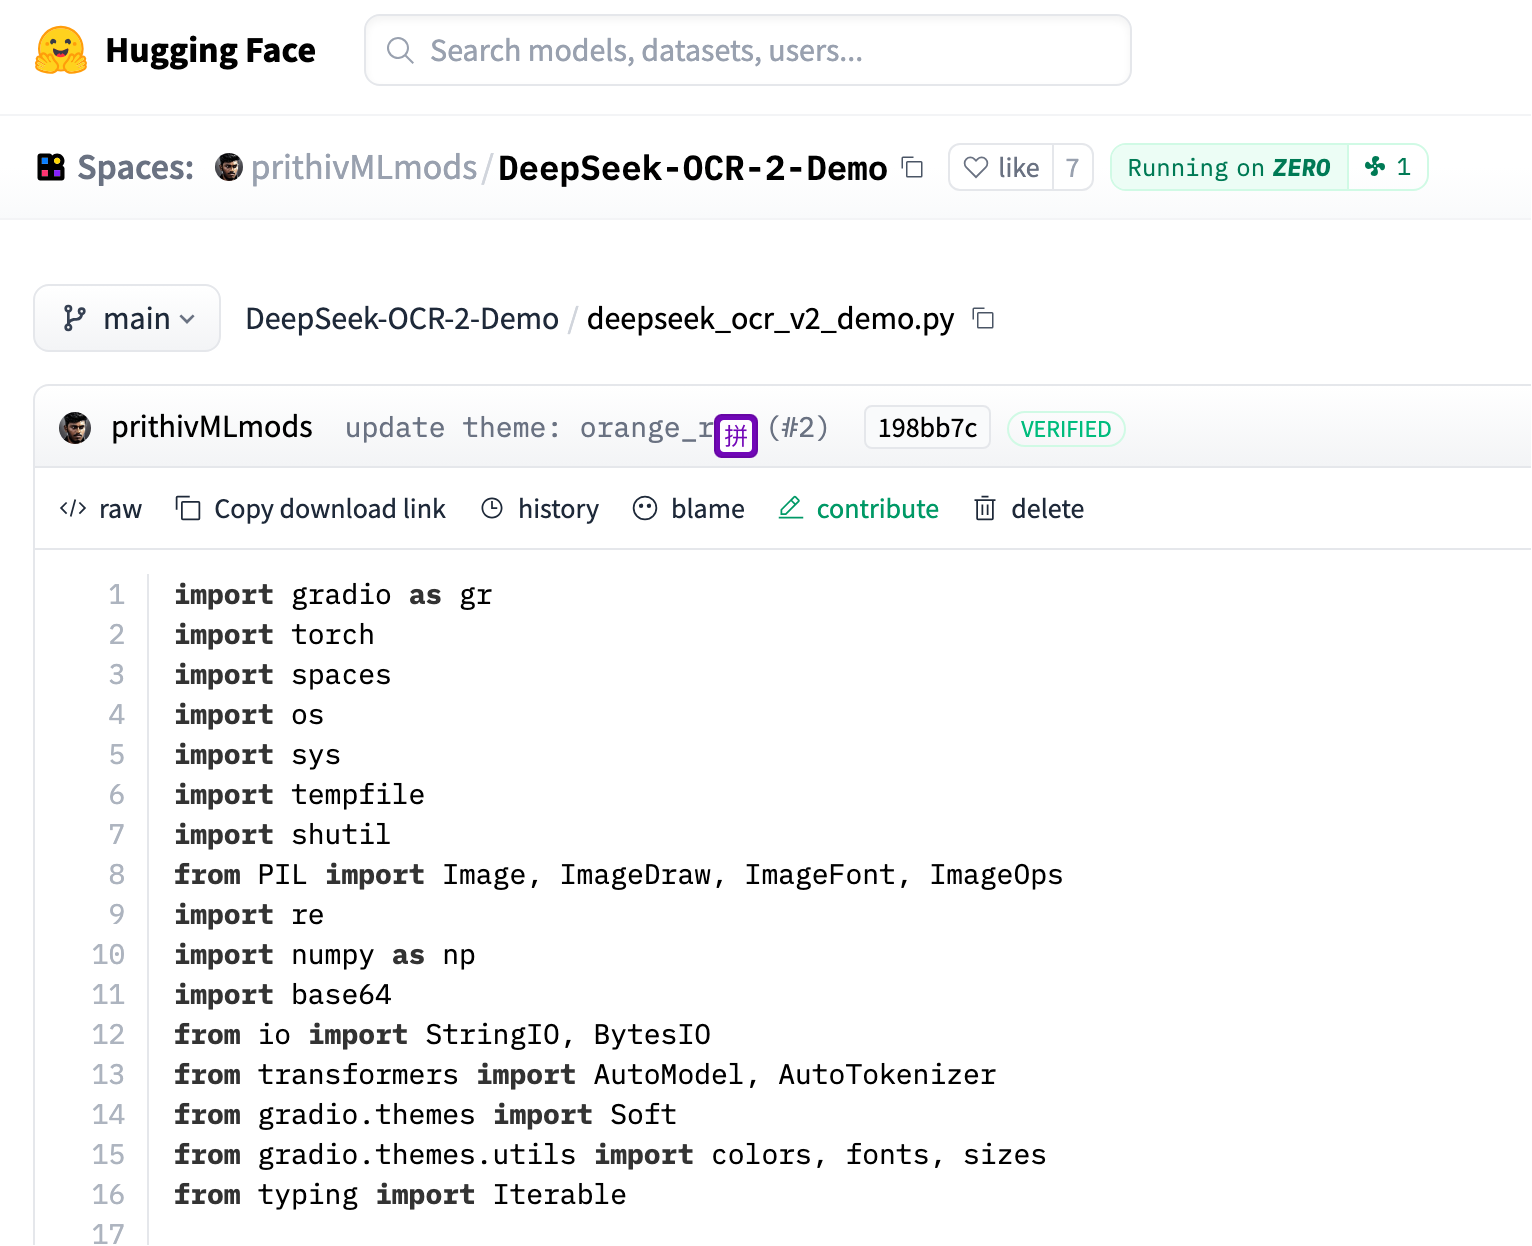
Task: Click line number 16
Action: point(108,1195)
